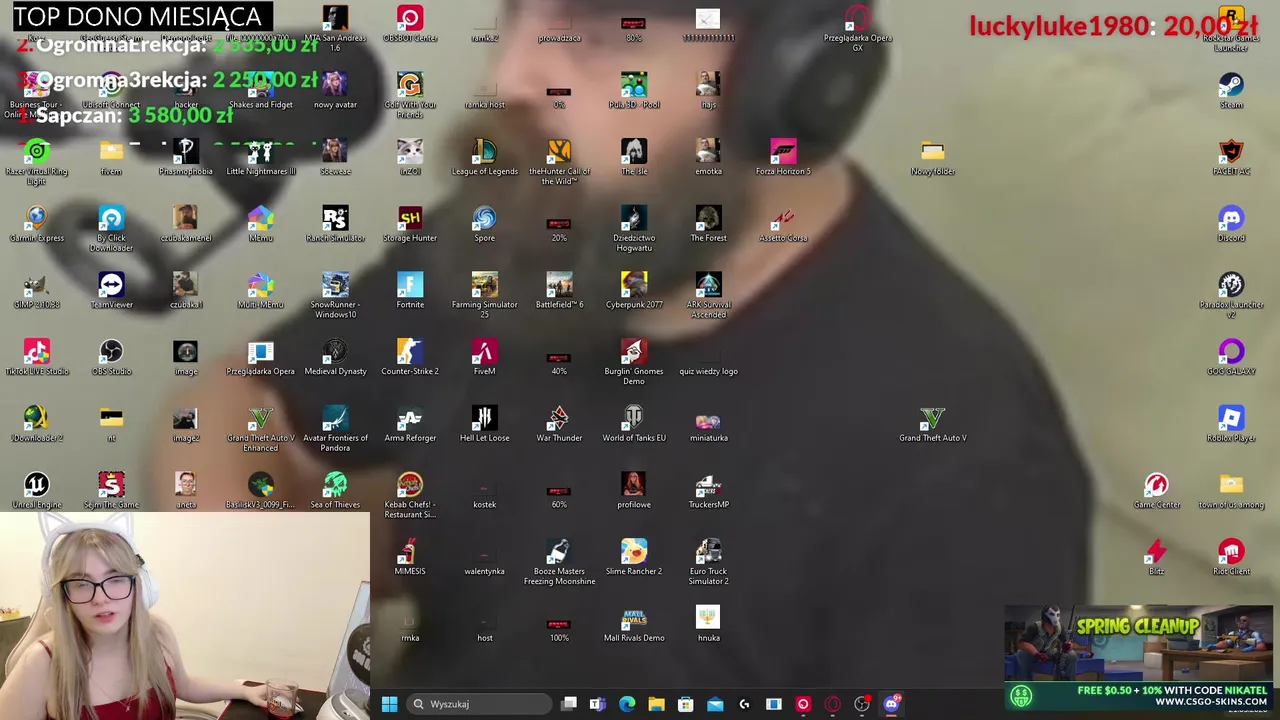Click the Spring Cleanup CSGO-Skins banner

pos(1138,655)
